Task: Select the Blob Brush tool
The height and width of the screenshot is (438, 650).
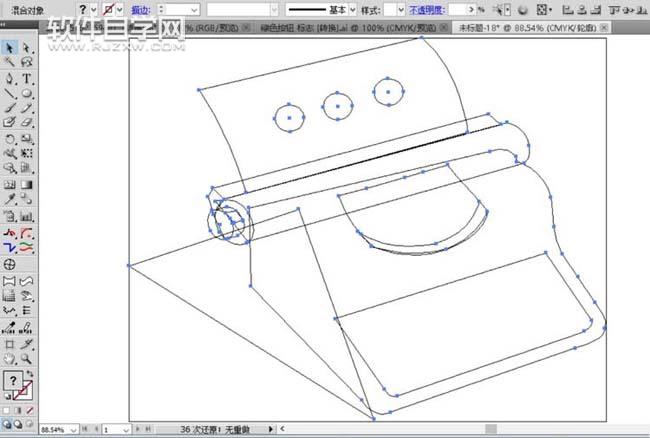Action: 9,122
